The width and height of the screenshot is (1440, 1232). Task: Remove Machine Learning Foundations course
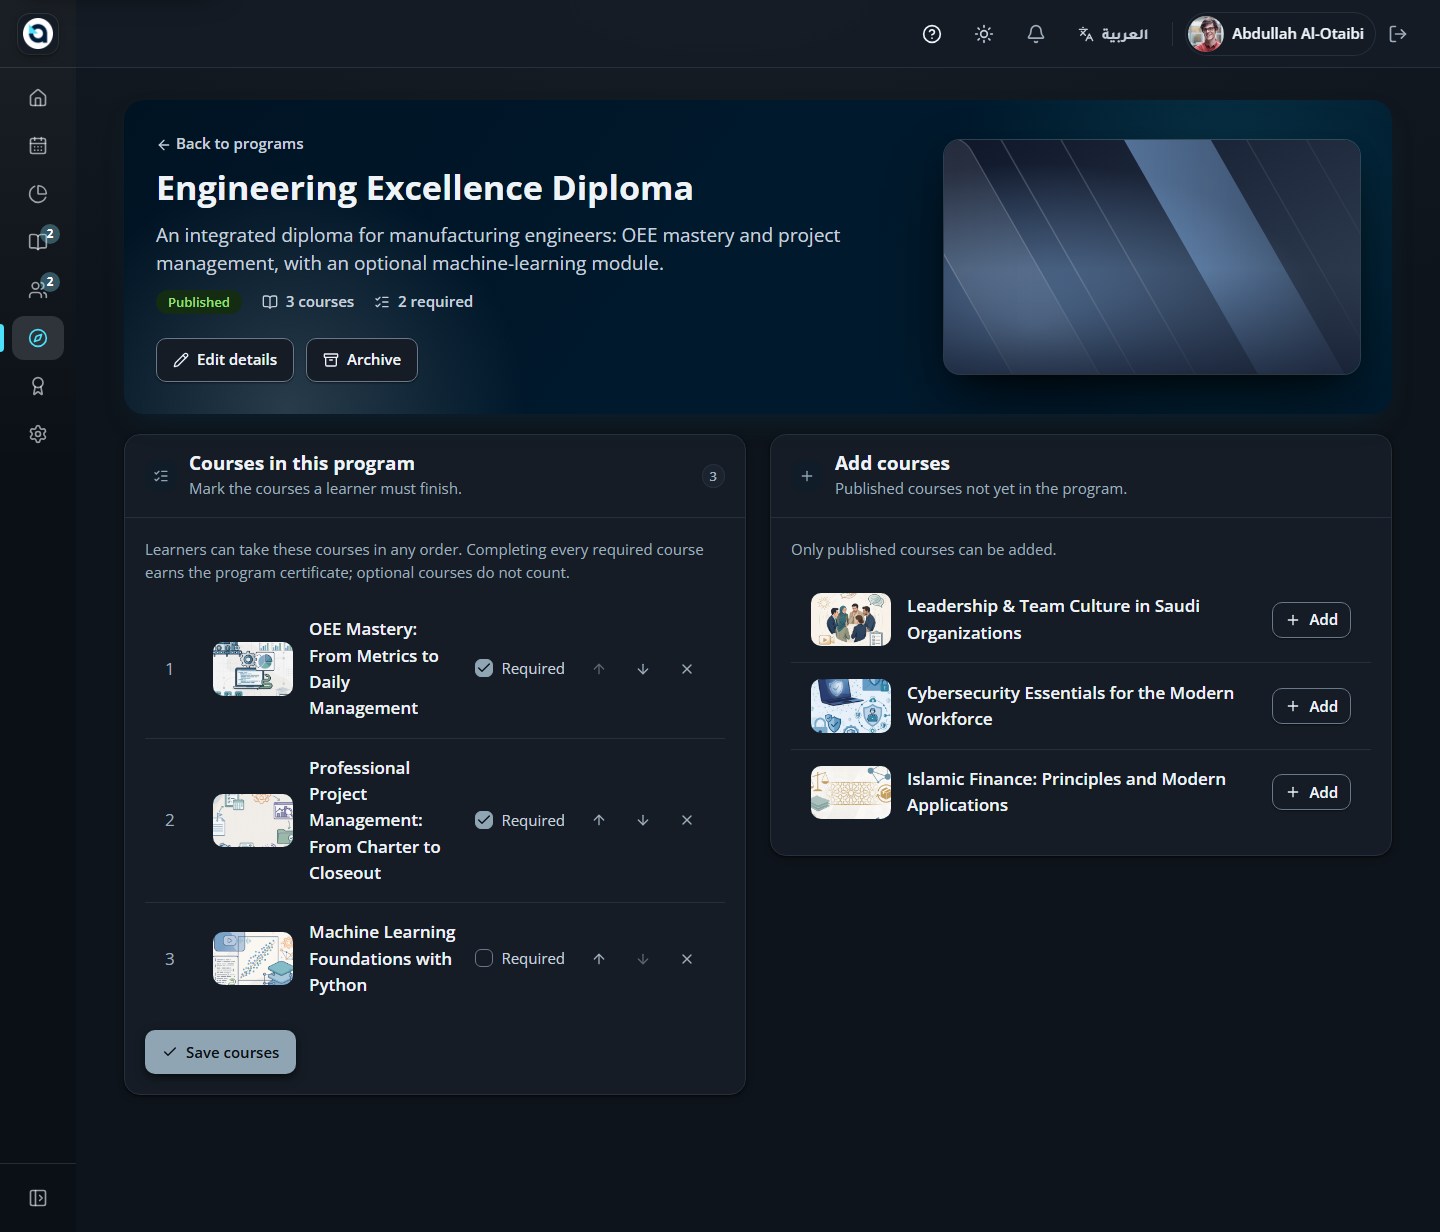(687, 959)
